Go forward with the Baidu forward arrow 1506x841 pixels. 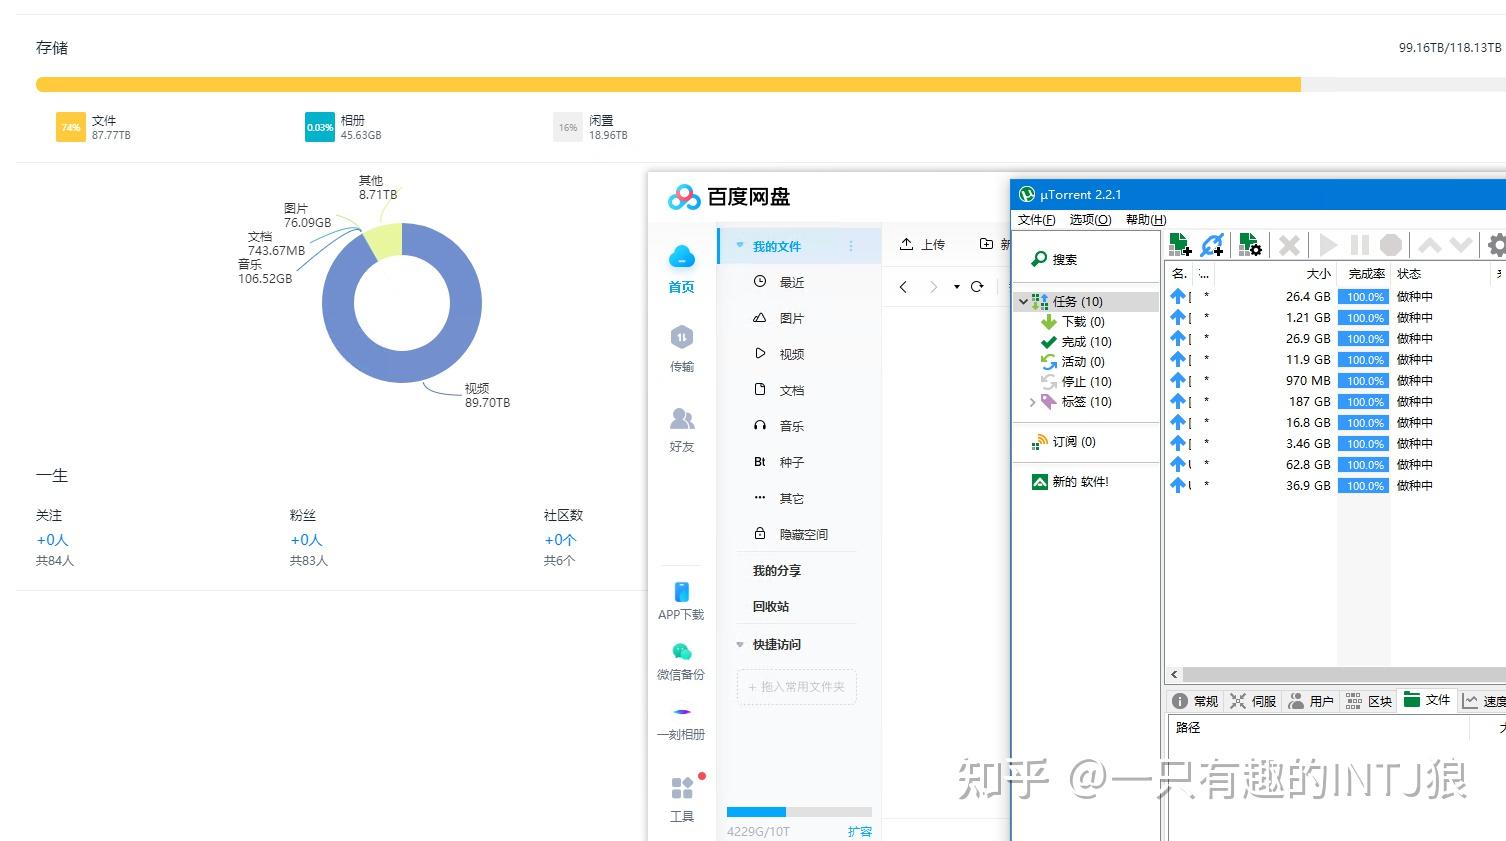[933, 287]
